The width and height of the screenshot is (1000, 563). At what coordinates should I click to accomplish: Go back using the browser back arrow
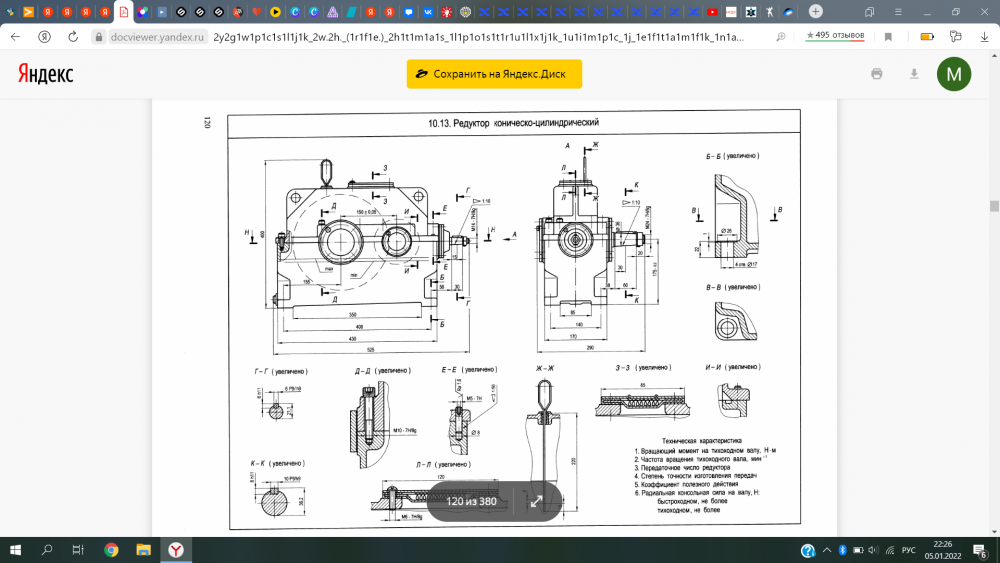(x=16, y=36)
